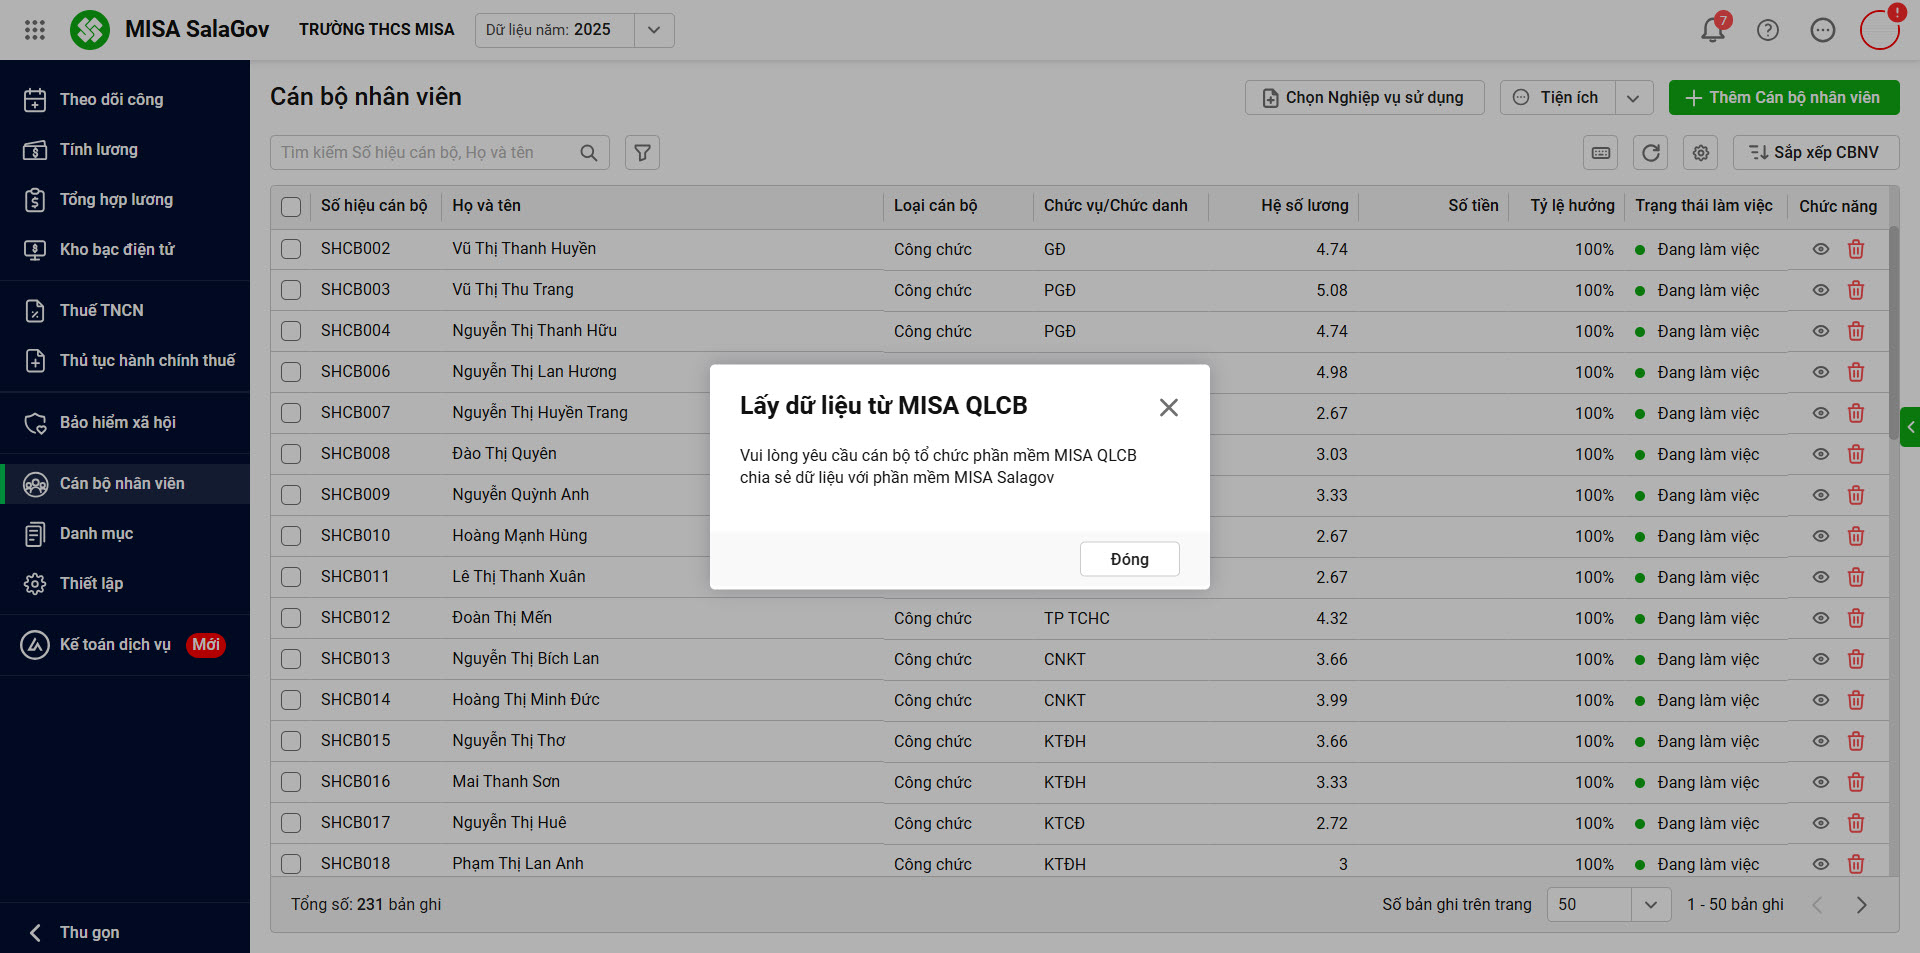Refresh the employee list
Image resolution: width=1920 pixels, height=953 pixels.
point(1651,153)
